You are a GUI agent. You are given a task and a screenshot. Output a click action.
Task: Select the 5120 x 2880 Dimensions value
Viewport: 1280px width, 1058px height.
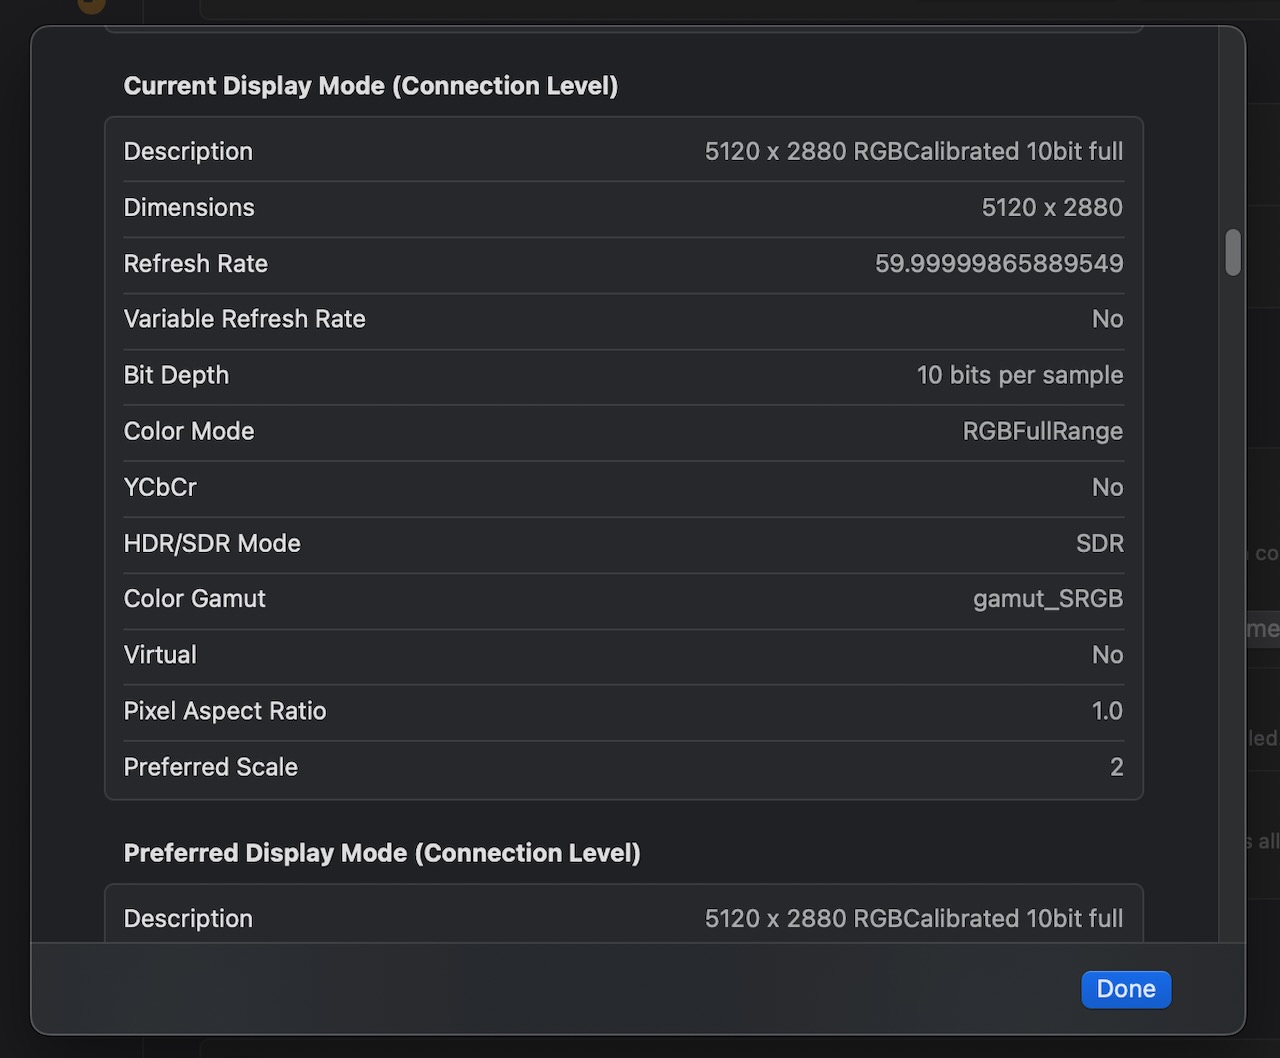point(1051,207)
